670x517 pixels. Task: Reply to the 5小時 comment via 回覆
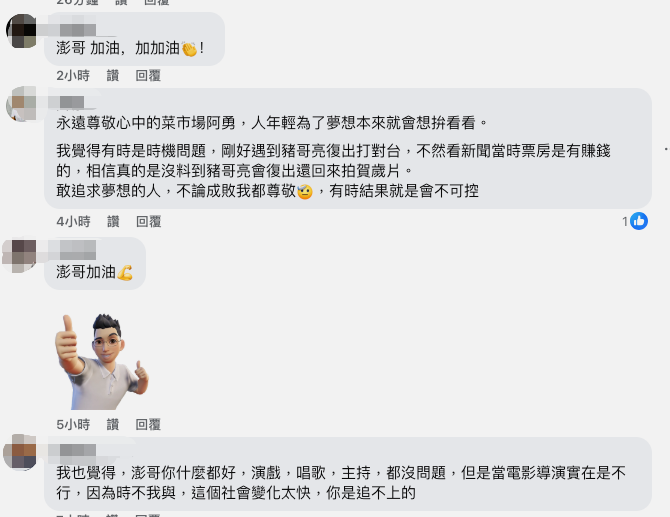tap(148, 424)
